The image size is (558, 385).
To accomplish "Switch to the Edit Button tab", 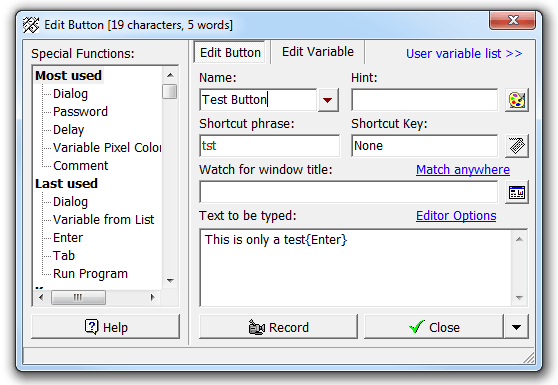I will click(x=230, y=53).
